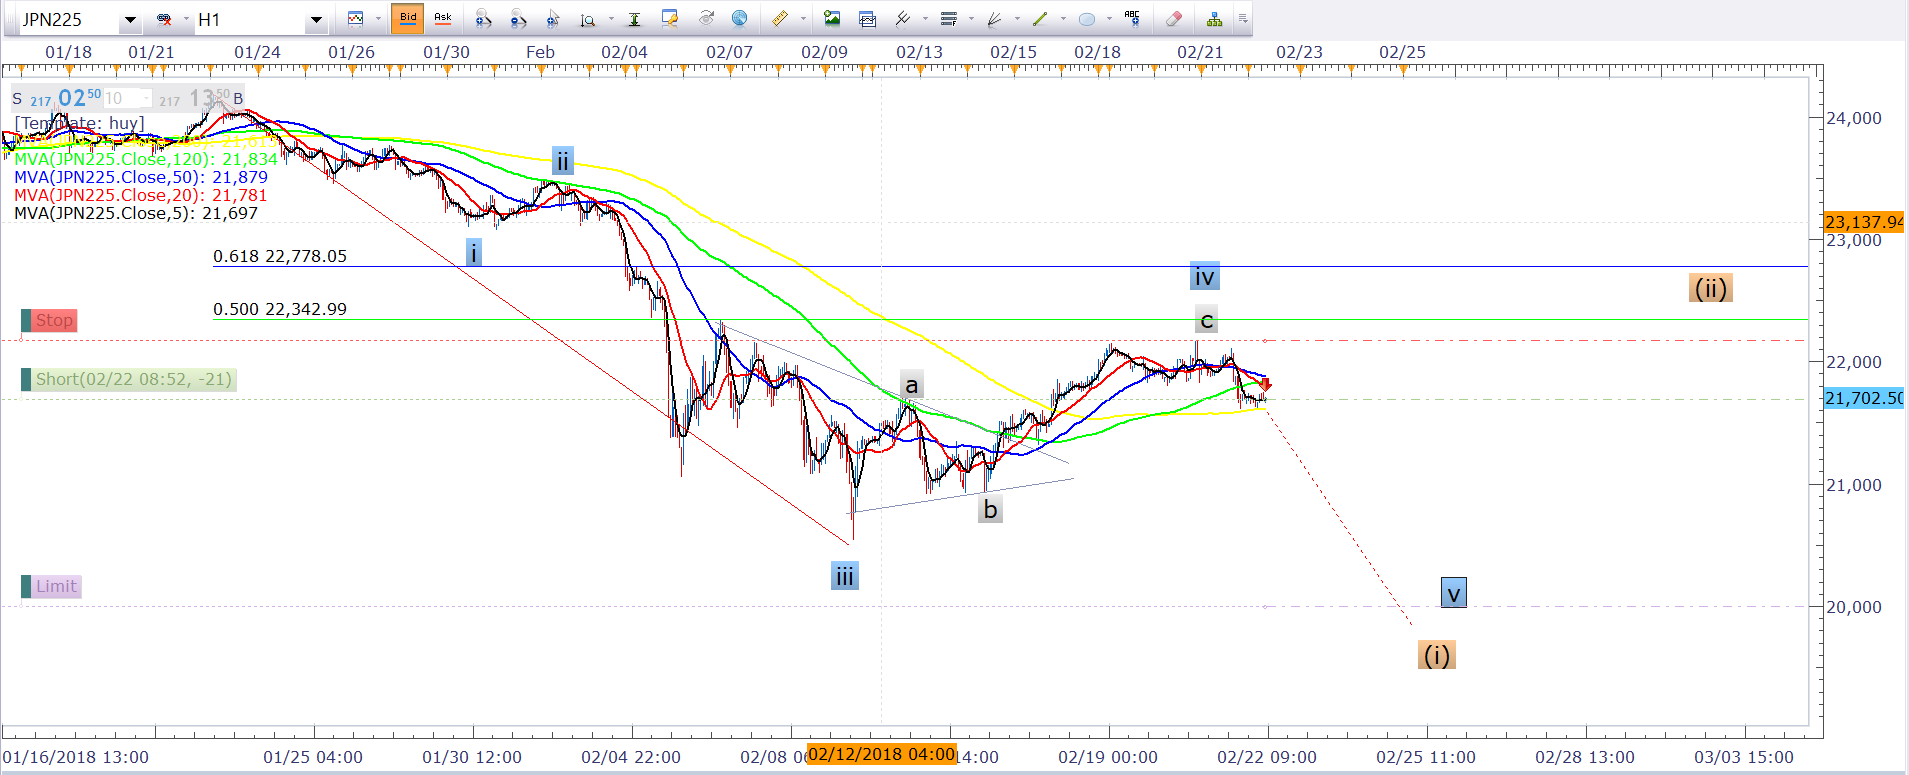
Task: Open the H1 timeframe dropdown
Action: pos(316,20)
